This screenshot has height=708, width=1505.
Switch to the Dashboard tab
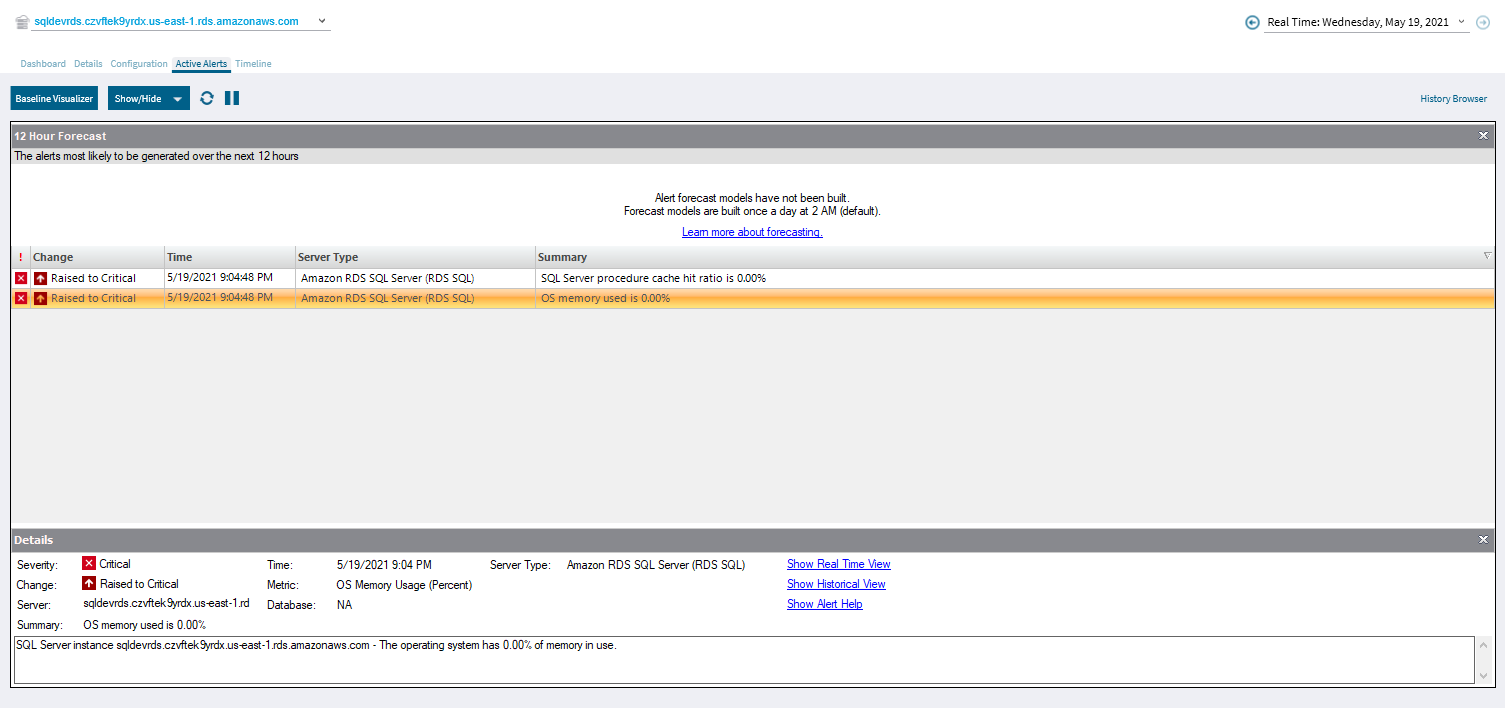pyautogui.click(x=43, y=64)
